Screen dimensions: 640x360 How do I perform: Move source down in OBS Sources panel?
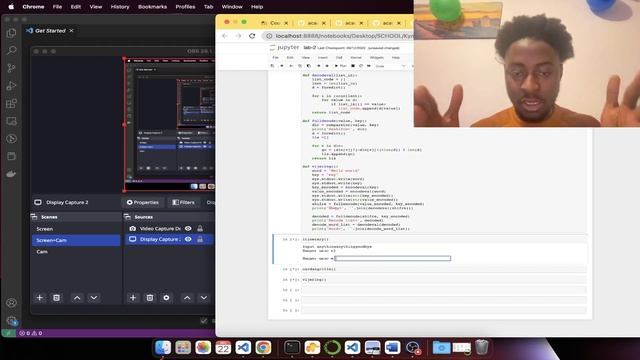204,298
